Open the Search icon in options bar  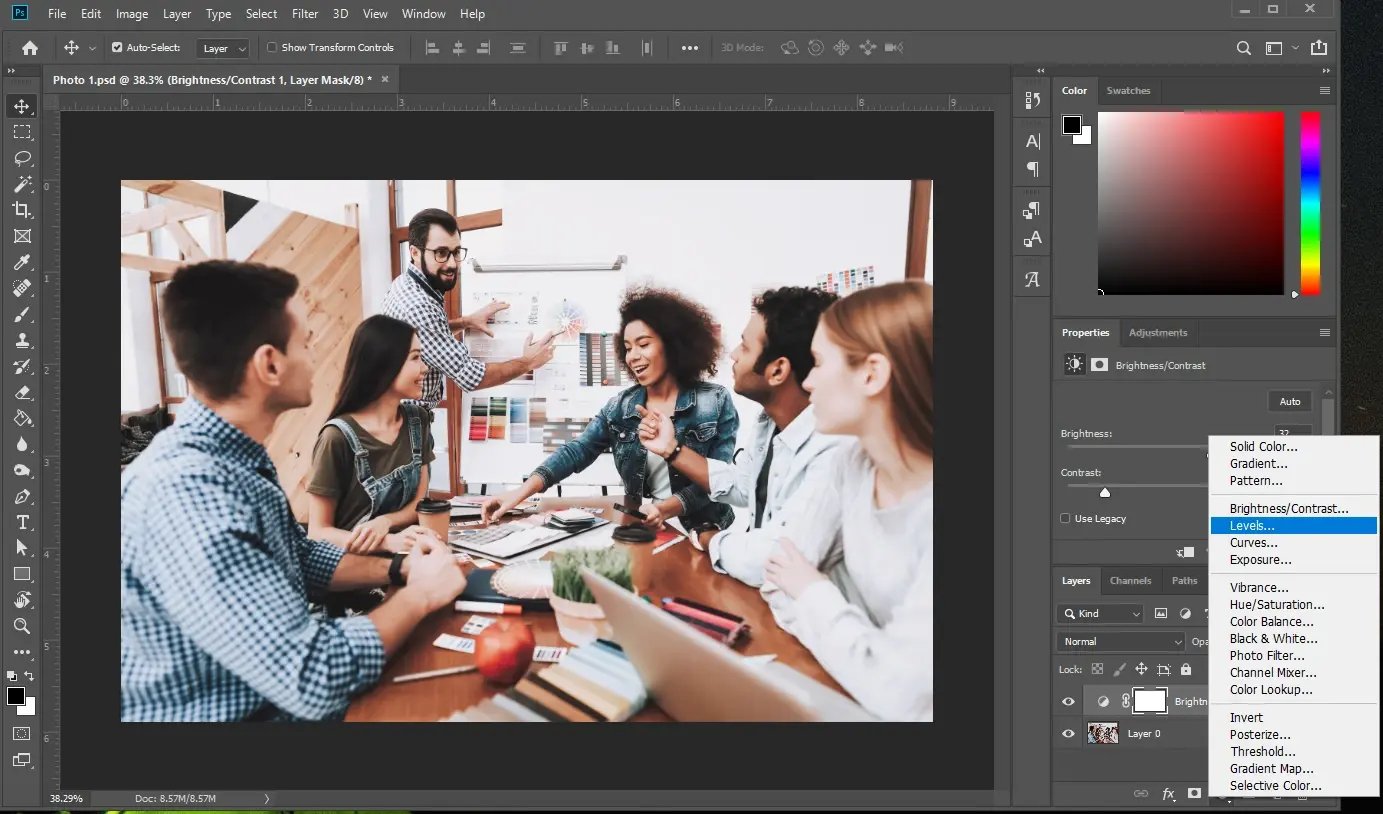1243,47
